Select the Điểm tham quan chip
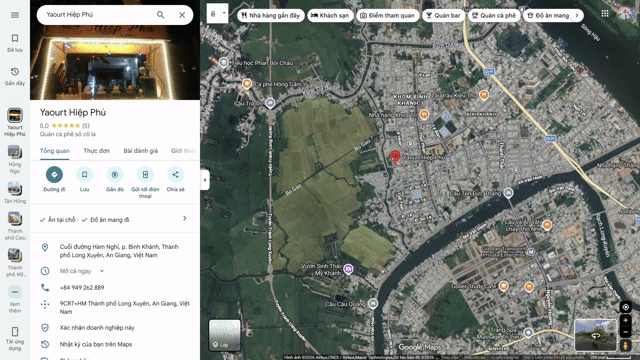 click(x=388, y=16)
